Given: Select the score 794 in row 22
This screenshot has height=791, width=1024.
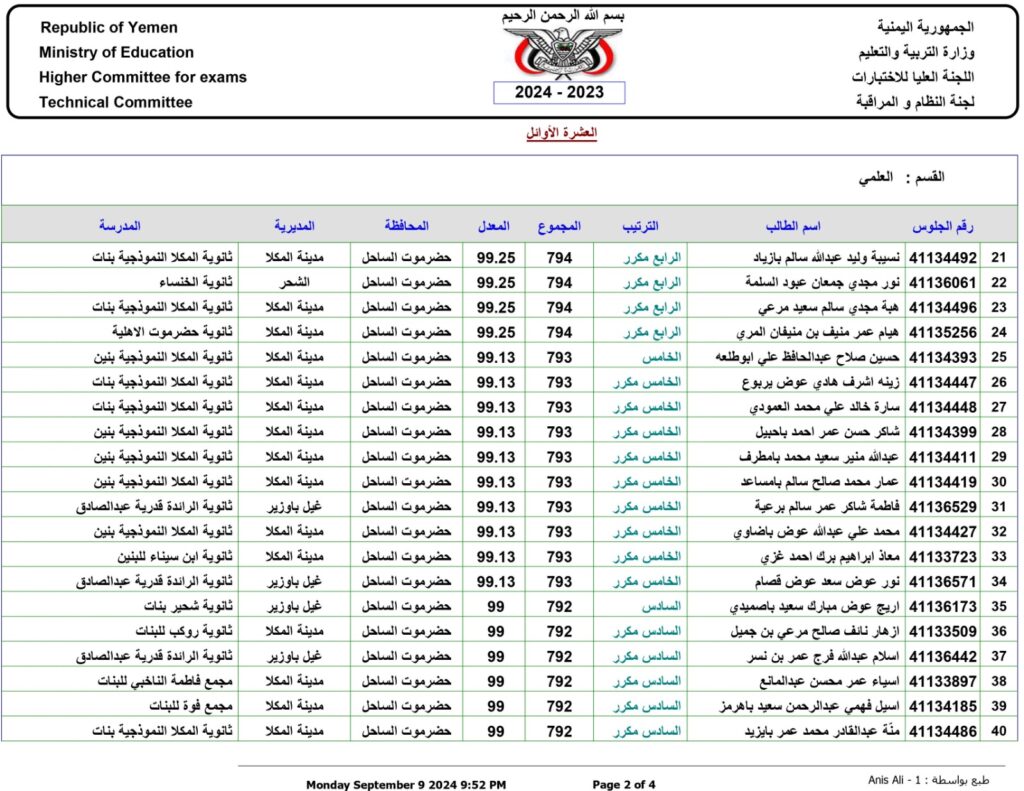Looking at the screenshot, I should click(560, 282).
